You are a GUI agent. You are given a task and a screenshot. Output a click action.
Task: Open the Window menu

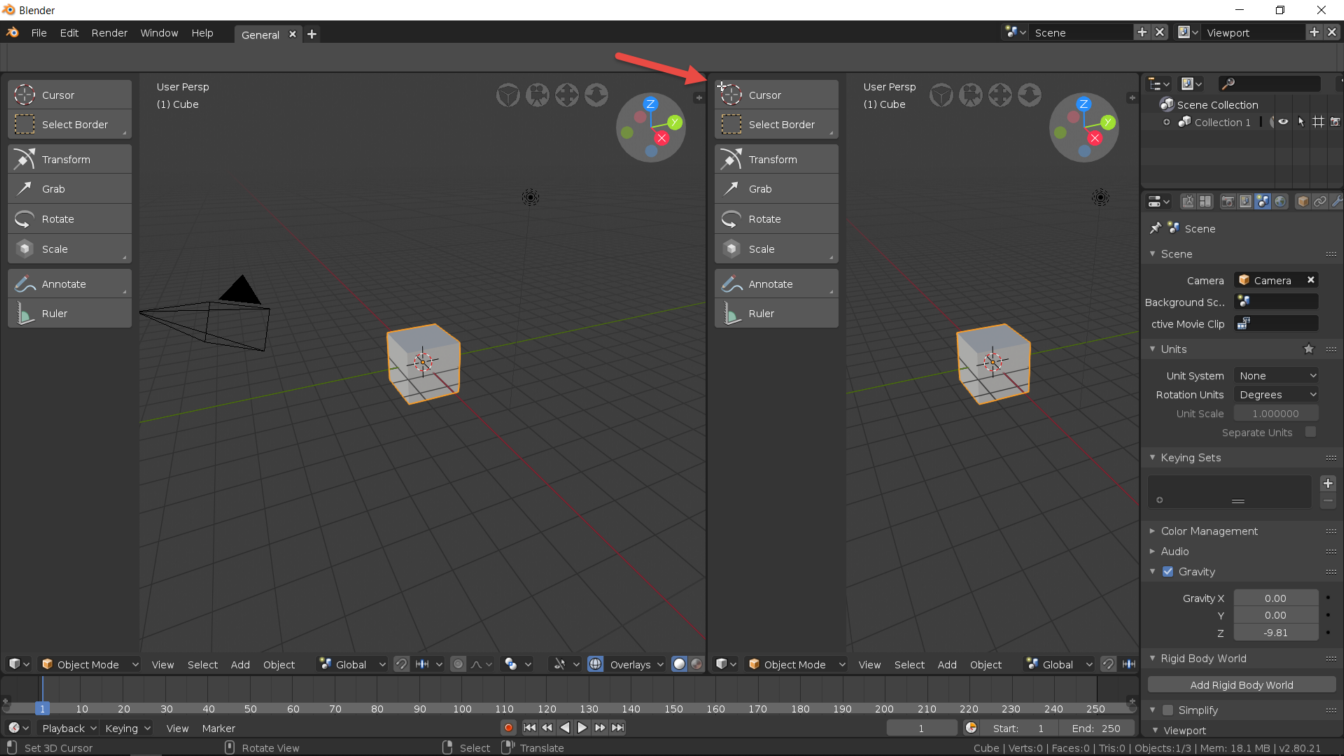[x=159, y=33]
